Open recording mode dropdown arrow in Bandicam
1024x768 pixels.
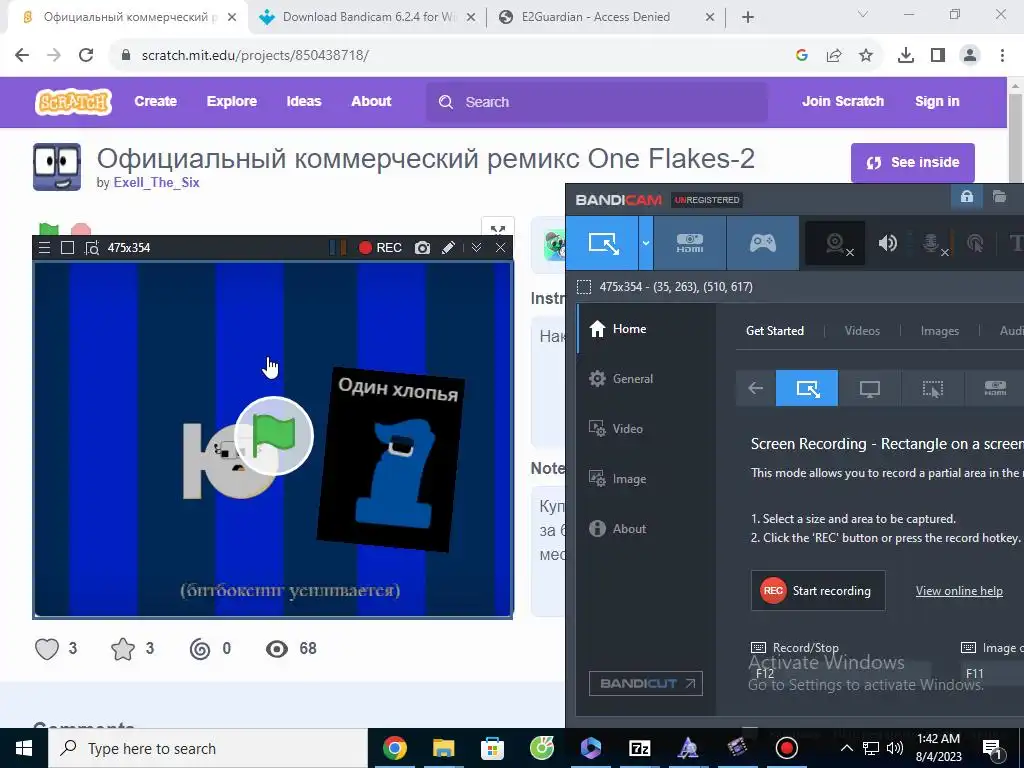[x=645, y=243]
